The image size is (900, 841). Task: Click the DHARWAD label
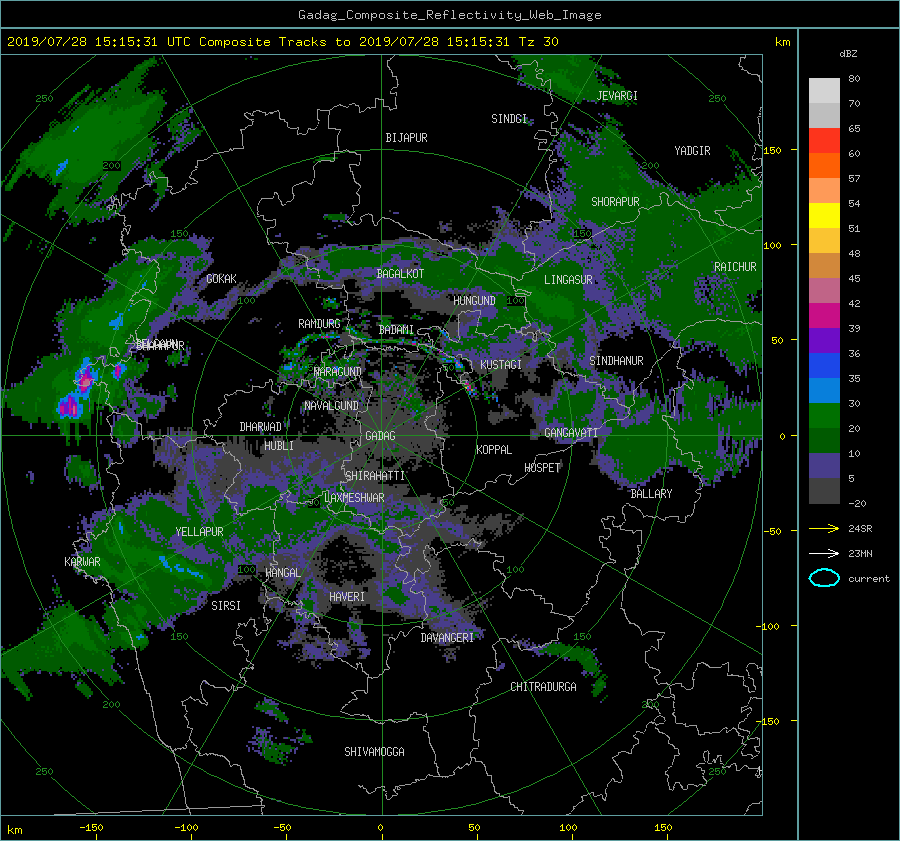(x=261, y=427)
